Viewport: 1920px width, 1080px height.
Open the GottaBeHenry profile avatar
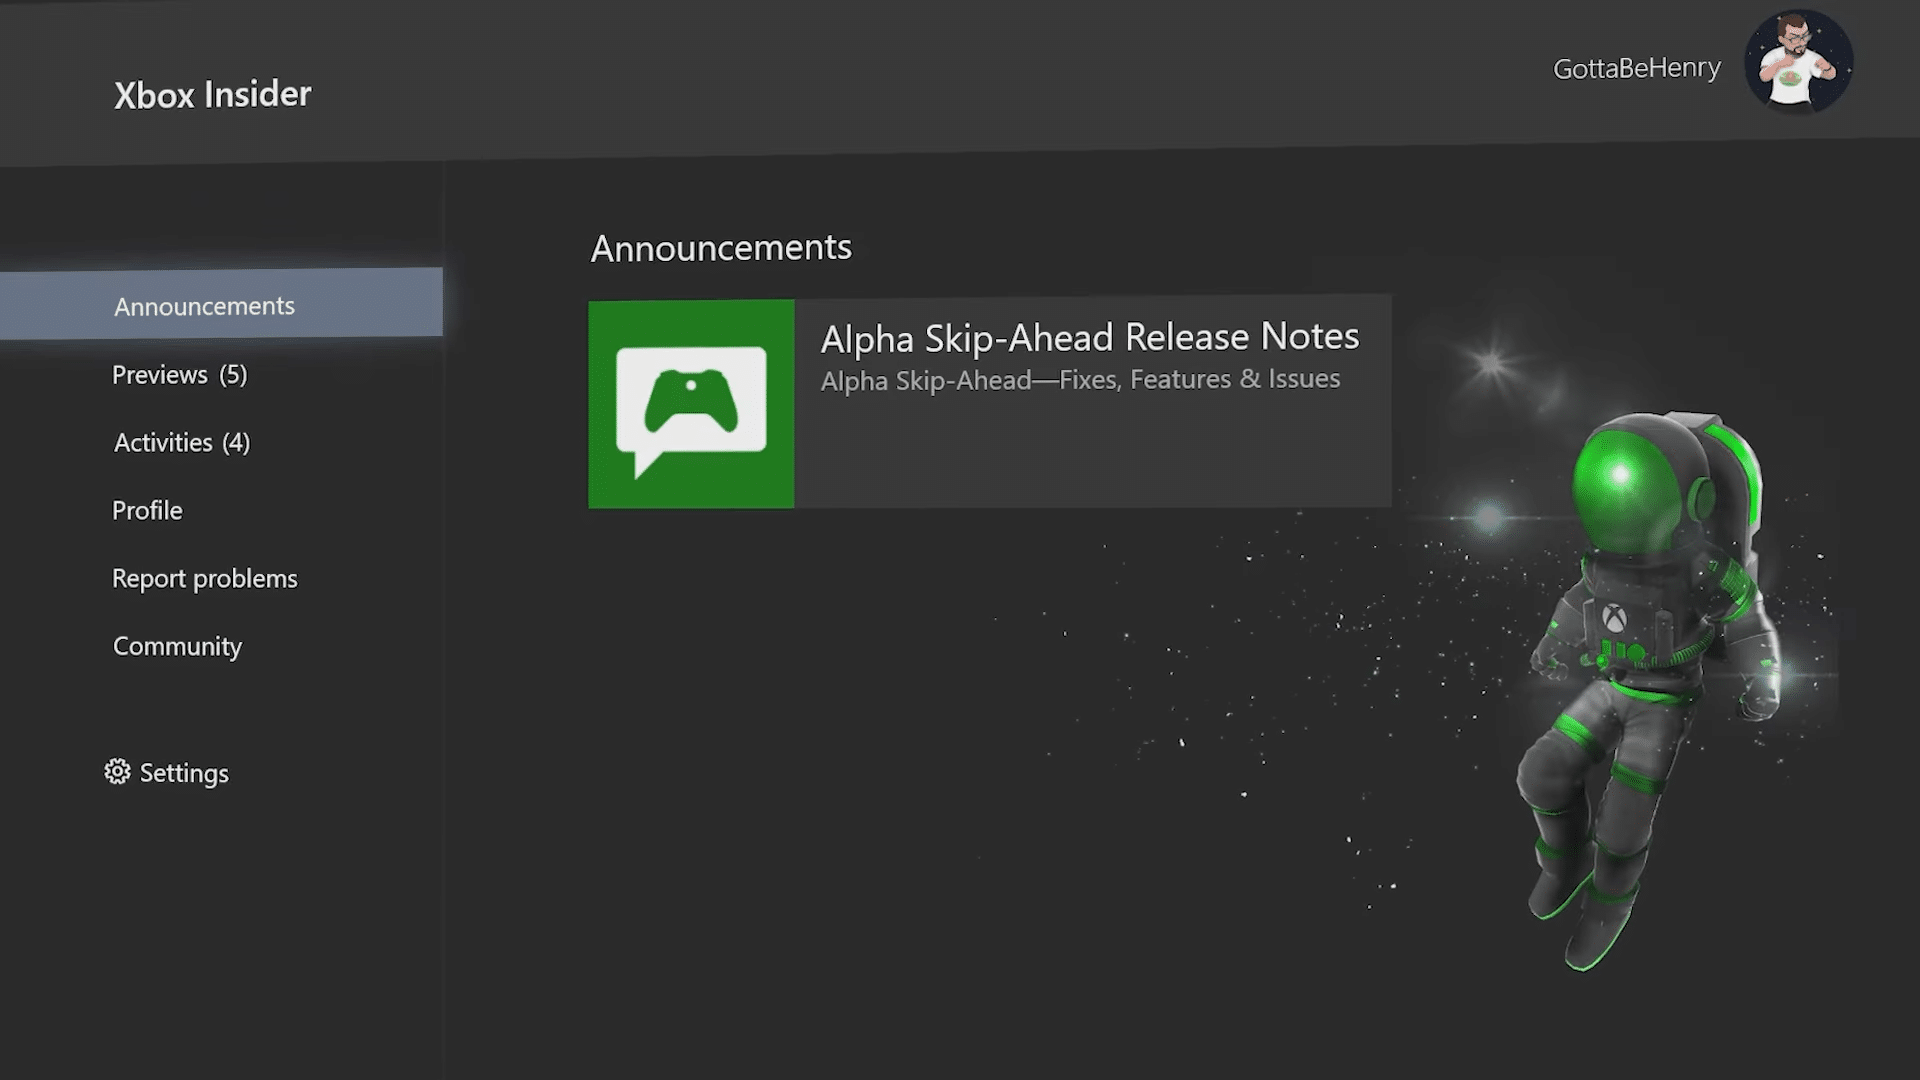pos(1798,62)
